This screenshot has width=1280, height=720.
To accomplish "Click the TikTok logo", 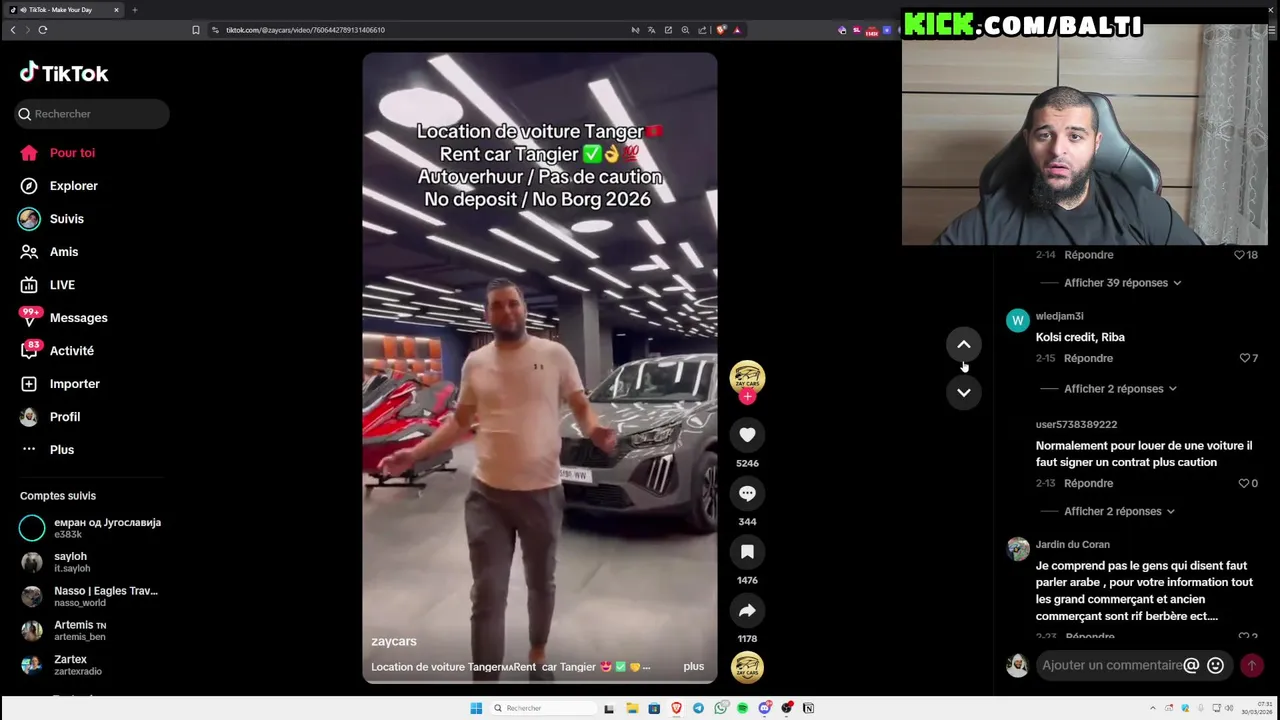I will coord(64,73).
